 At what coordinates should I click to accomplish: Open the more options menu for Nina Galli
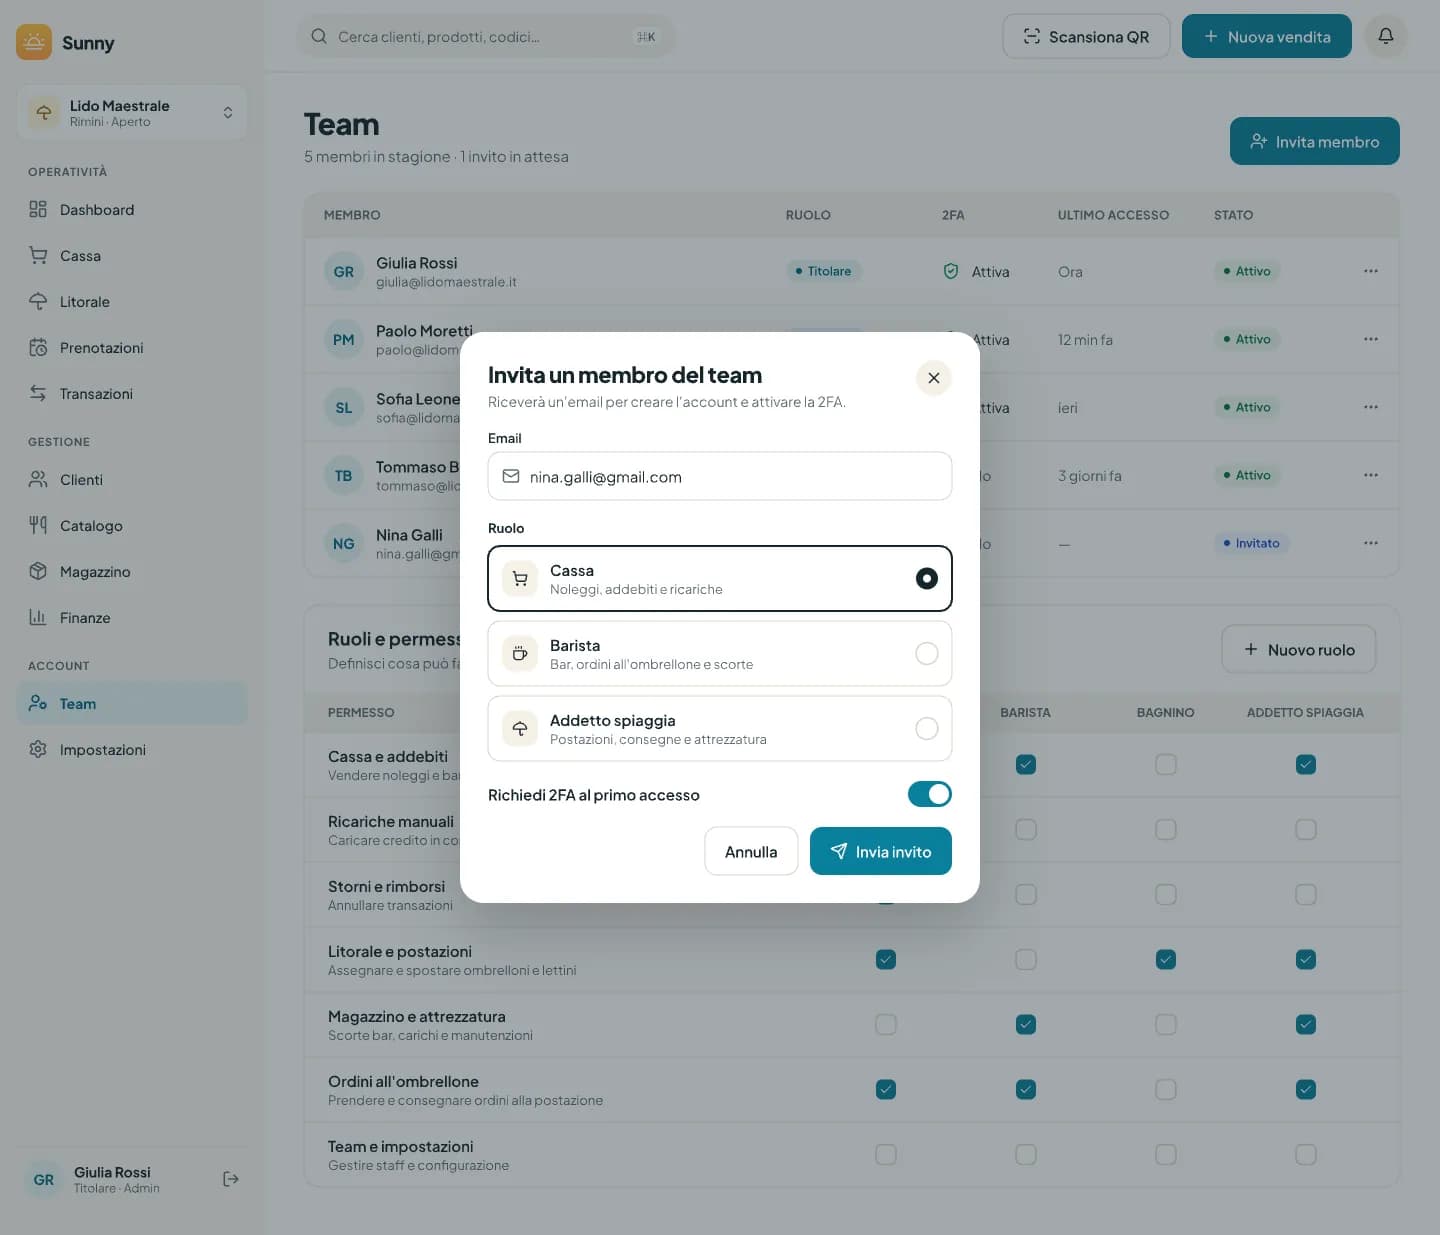[x=1370, y=543]
